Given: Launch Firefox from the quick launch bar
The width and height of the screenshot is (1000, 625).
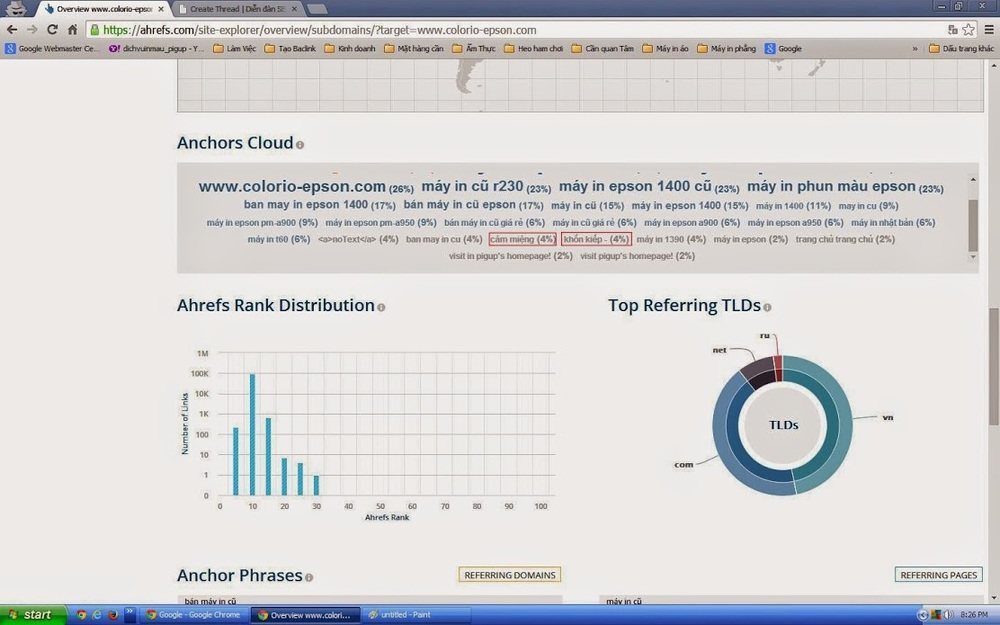Looking at the screenshot, I should (x=113, y=615).
